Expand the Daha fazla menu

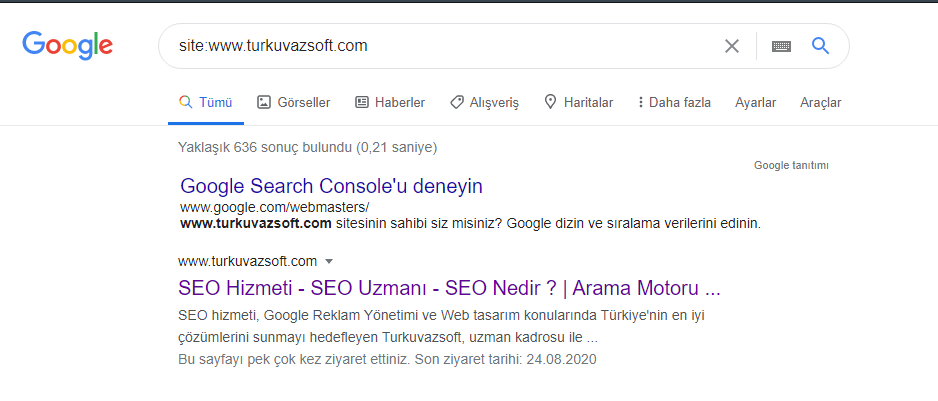(674, 102)
